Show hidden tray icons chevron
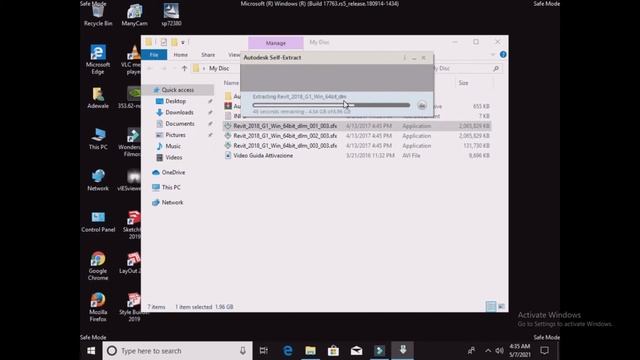The image size is (640, 360). [488, 351]
